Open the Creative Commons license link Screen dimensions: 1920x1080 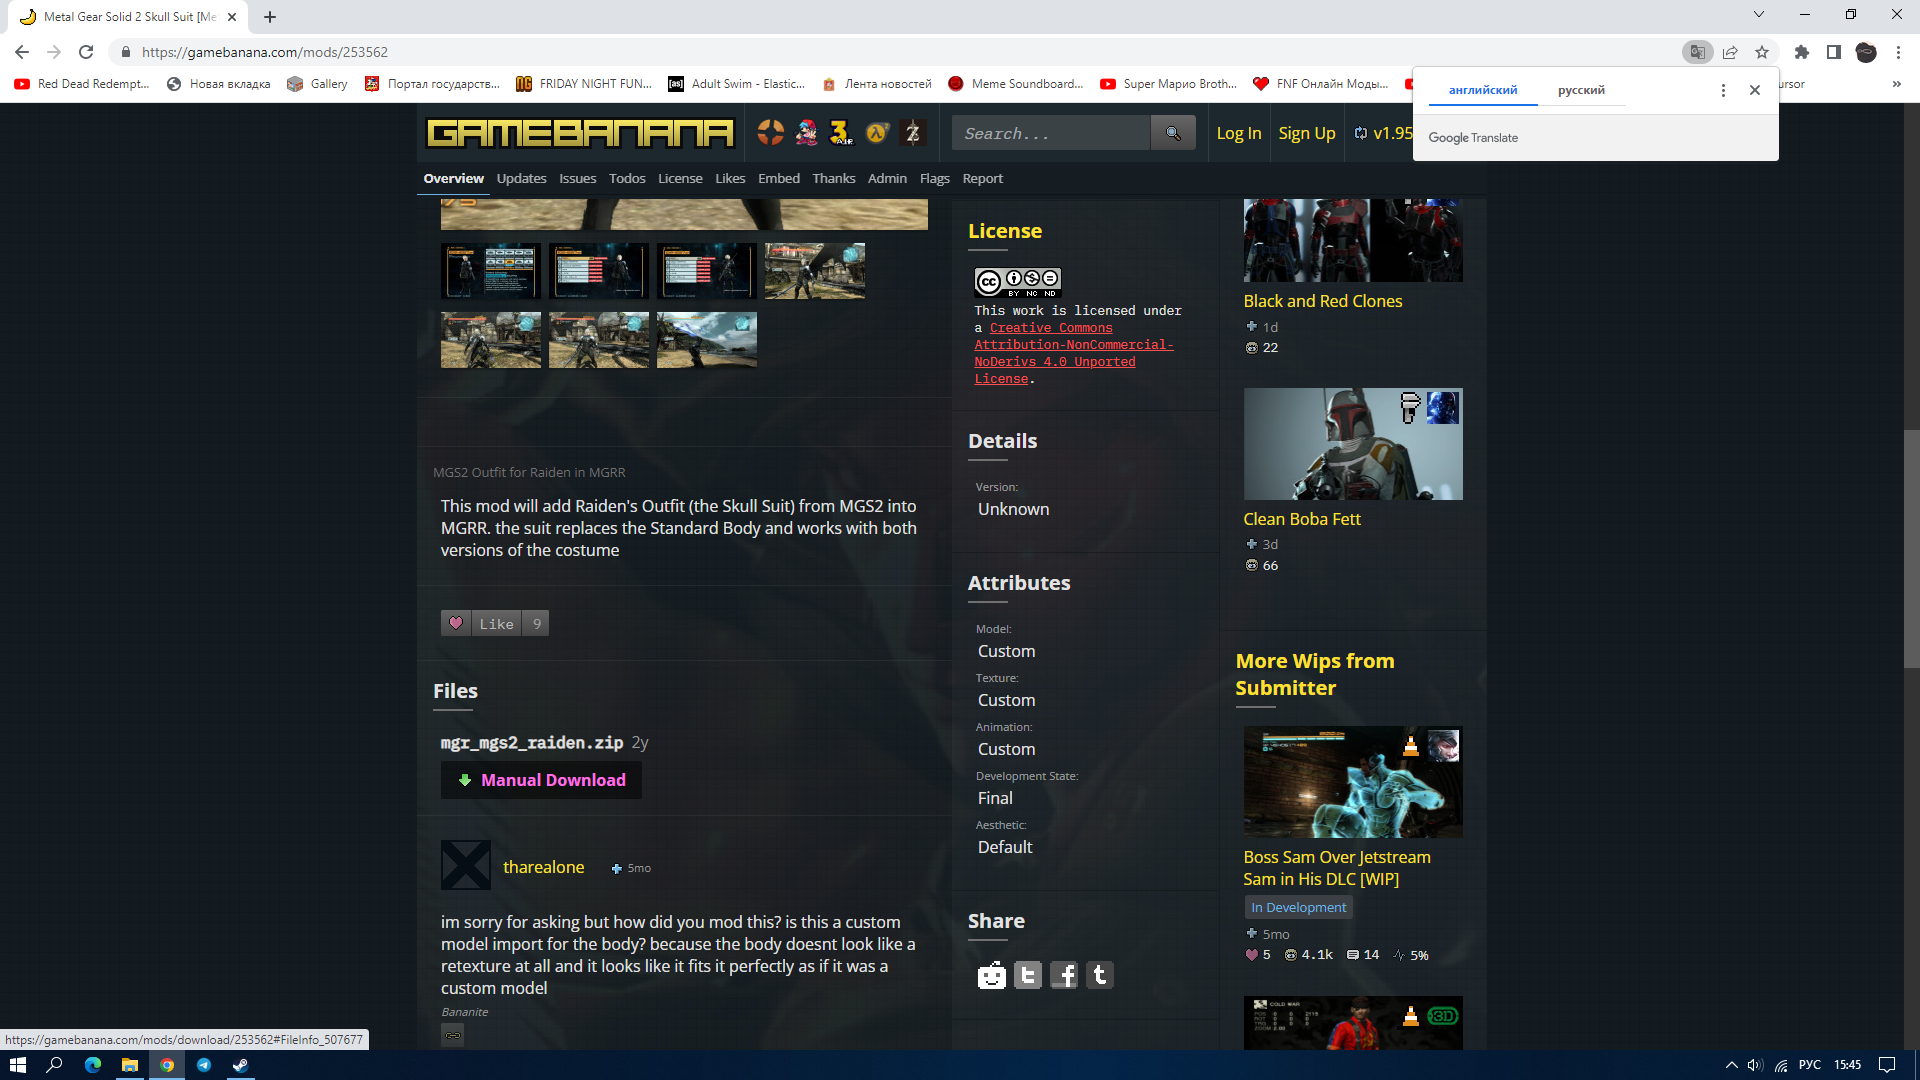(1074, 353)
